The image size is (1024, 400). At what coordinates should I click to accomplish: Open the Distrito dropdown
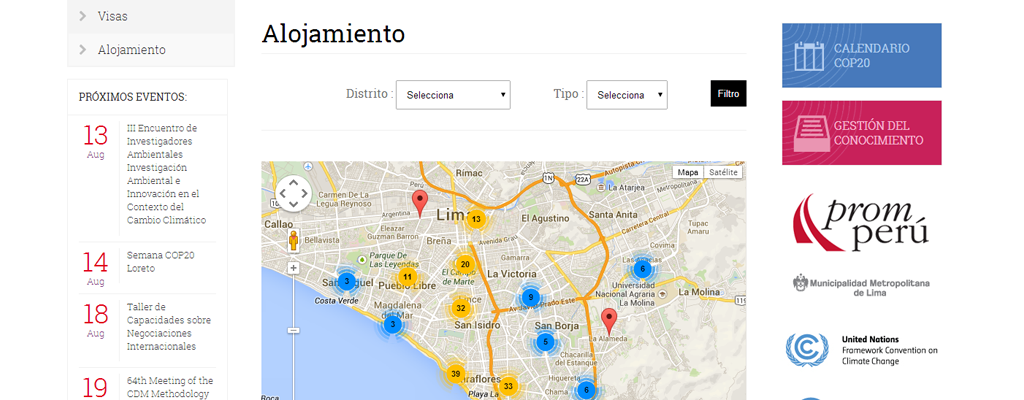click(453, 95)
